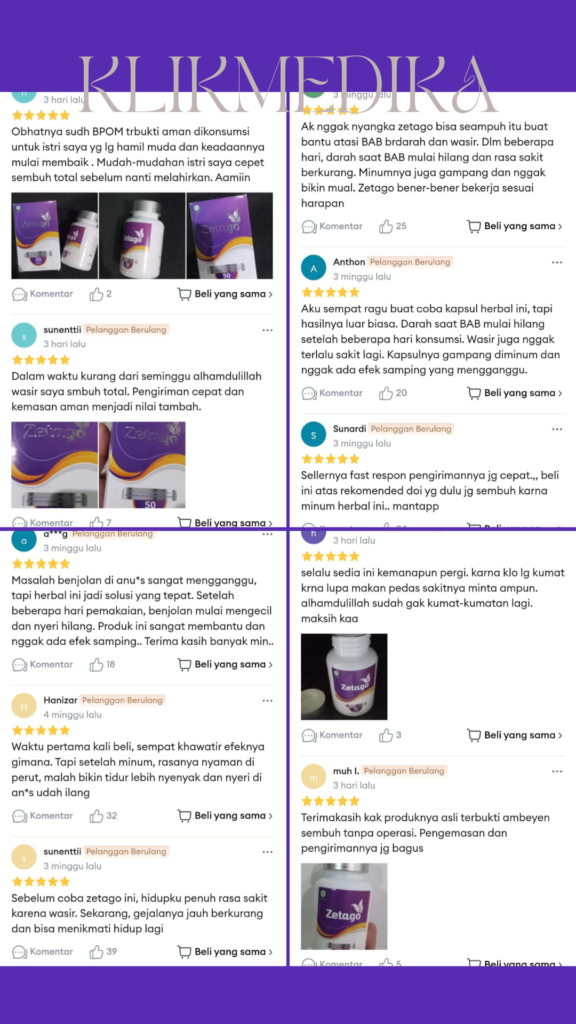Viewport: 576px width, 1024px height.
Task: Open three-dot menu on Anthon's review
Action: pyautogui.click(x=556, y=263)
